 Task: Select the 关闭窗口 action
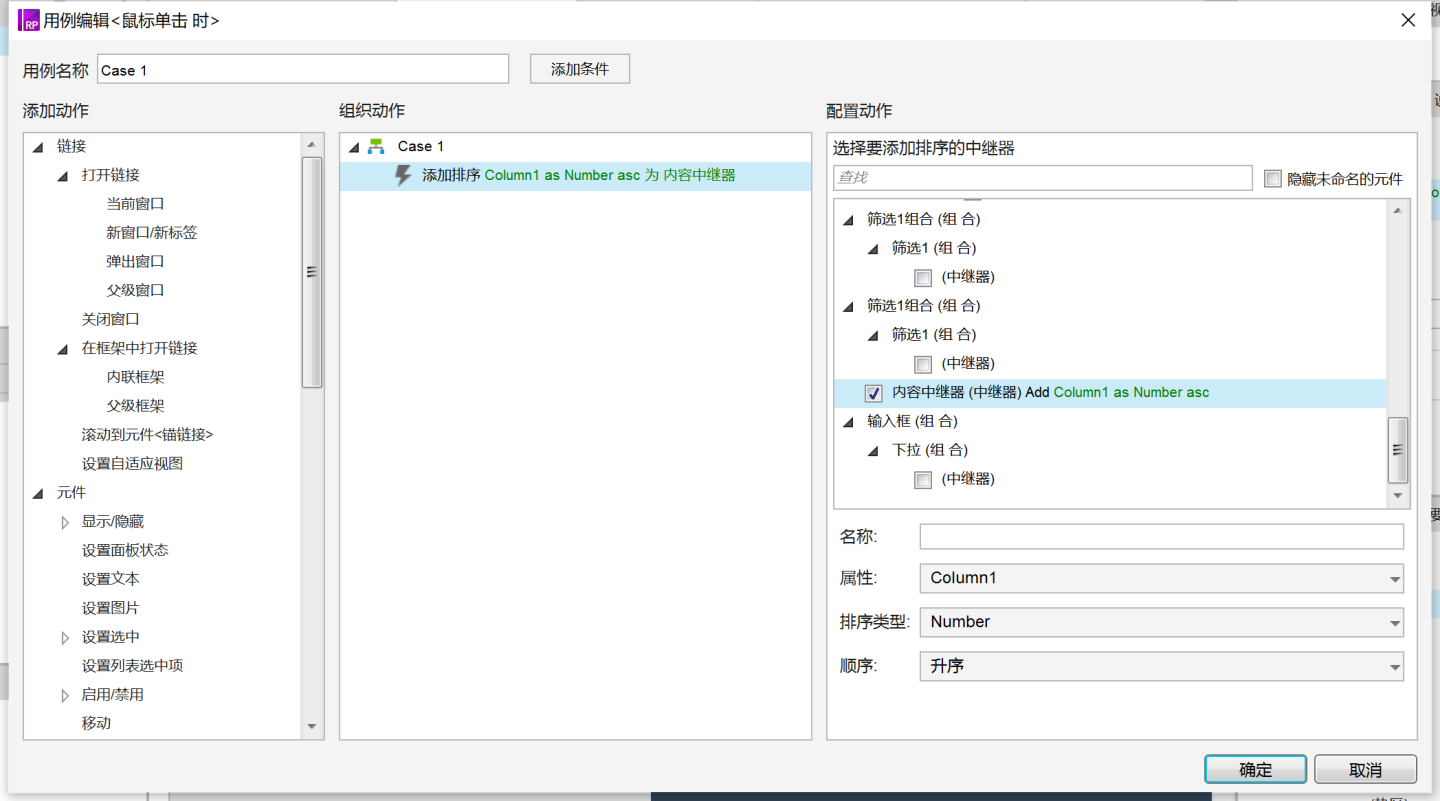[110, 320]
